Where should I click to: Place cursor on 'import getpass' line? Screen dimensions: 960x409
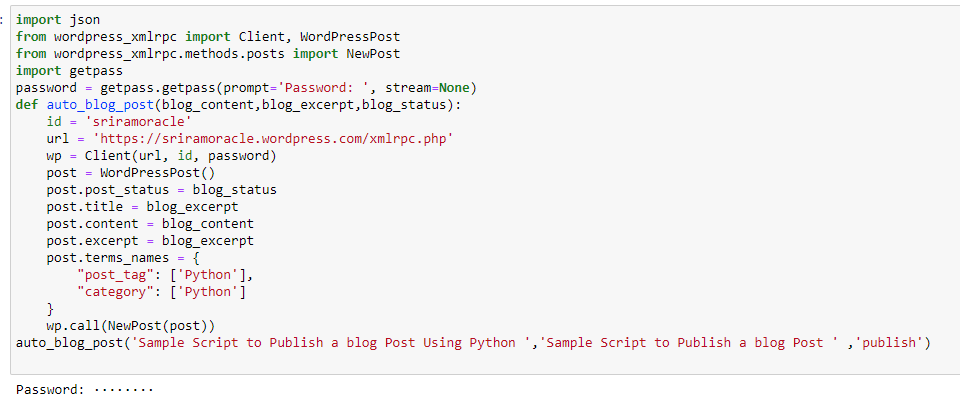[x=68, y=71]
